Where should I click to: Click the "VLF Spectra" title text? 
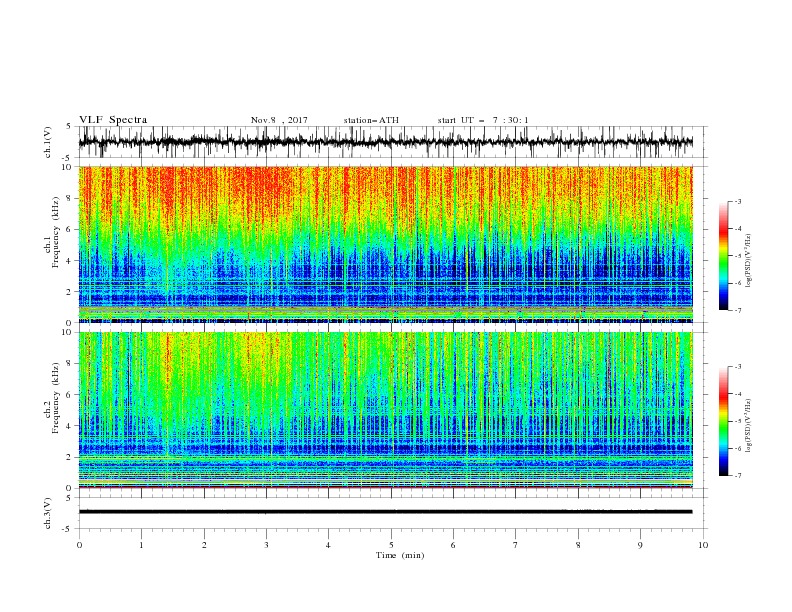point(113,120)
